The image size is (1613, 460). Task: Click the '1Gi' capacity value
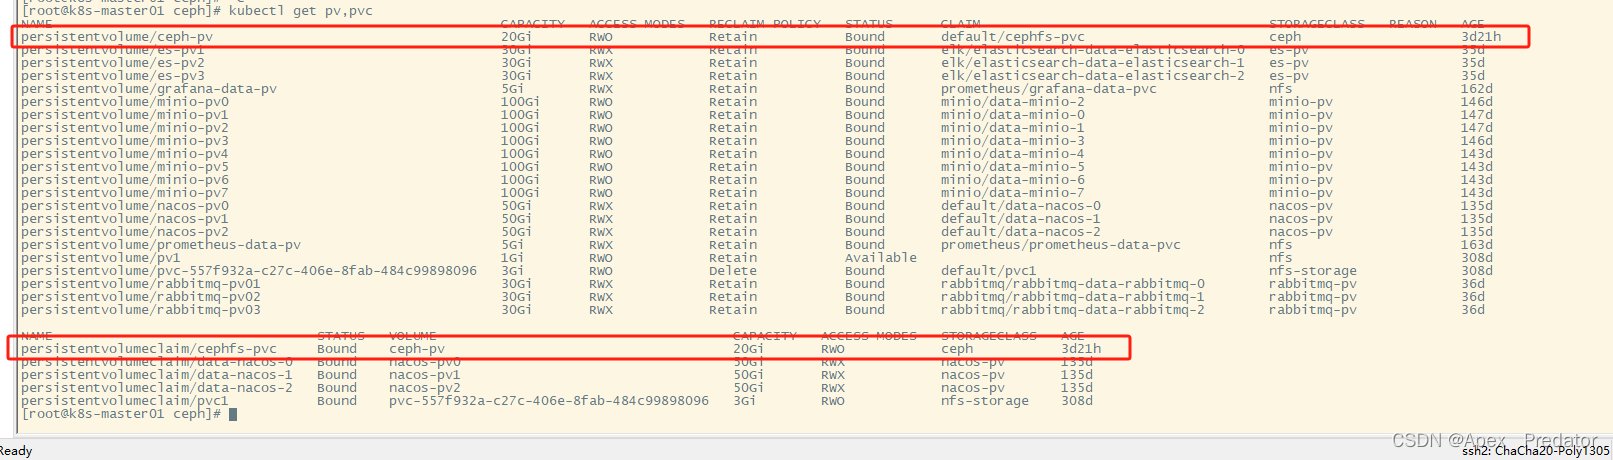pyautogui.click(x=513, y=258)
